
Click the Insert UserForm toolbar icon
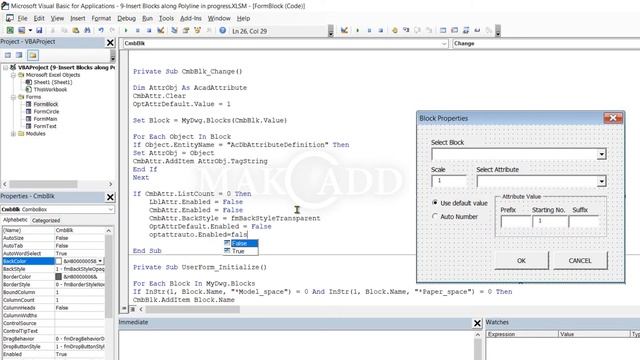coord(21,30)
